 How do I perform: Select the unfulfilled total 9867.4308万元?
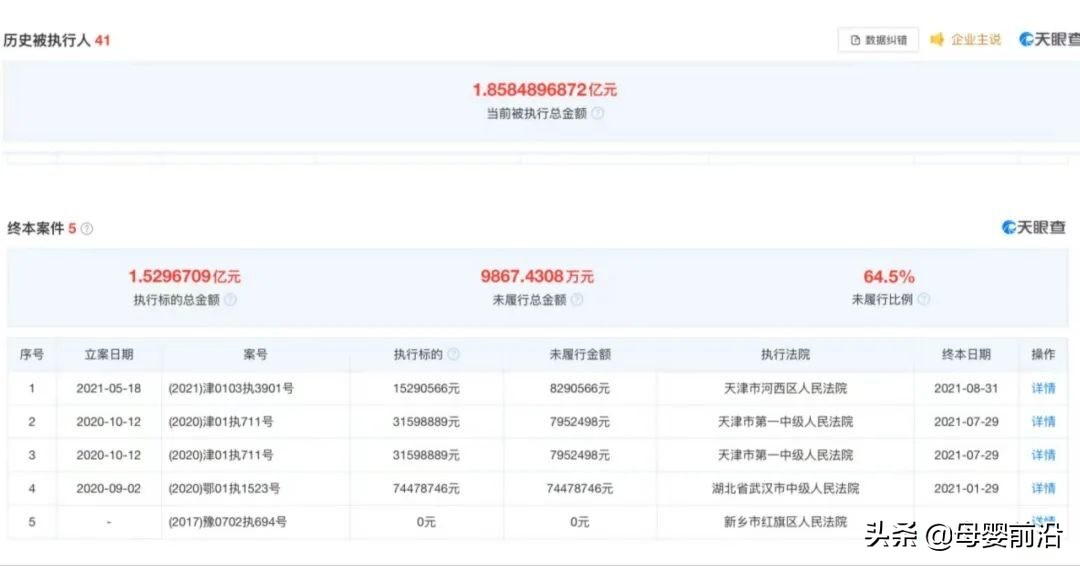tap(537, 276)
